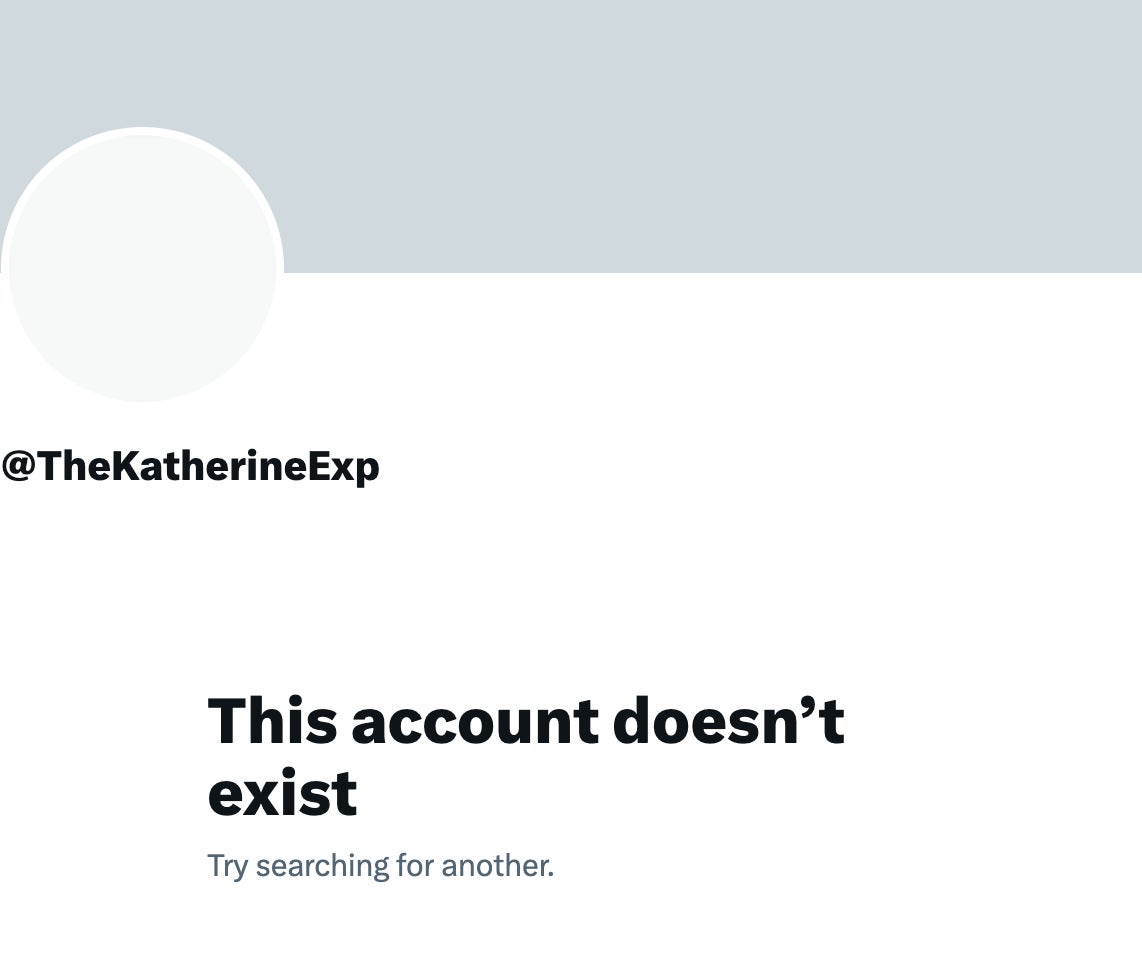The width and height of the screenshot is (1142, 956).
Task: Click the word "This" in the heading
Action: pyautogui.click(x=272, y=720)
